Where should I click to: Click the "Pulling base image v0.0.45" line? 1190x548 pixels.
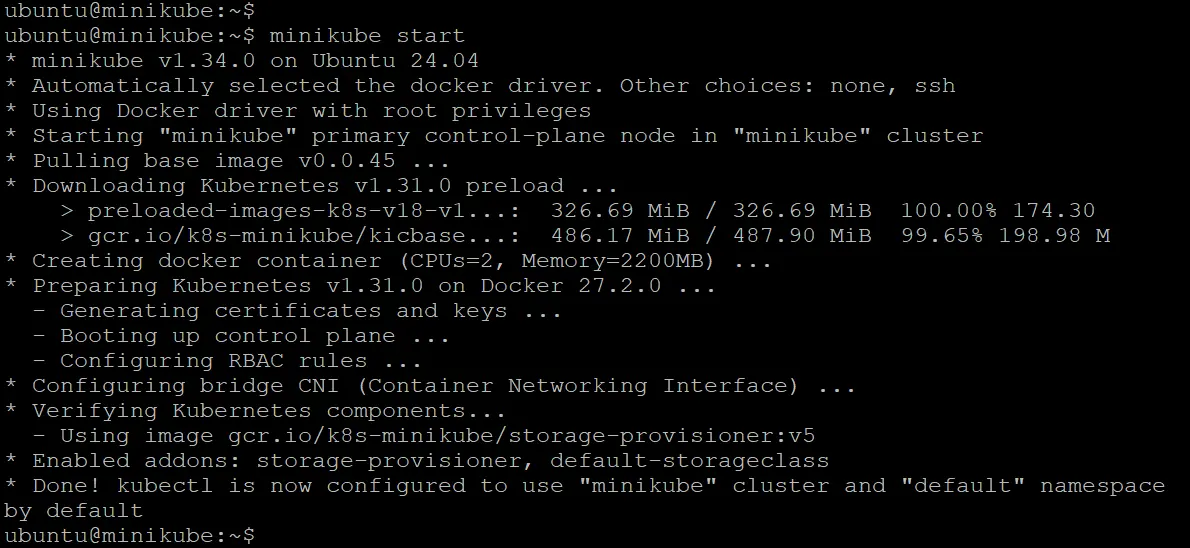[227, 161]
